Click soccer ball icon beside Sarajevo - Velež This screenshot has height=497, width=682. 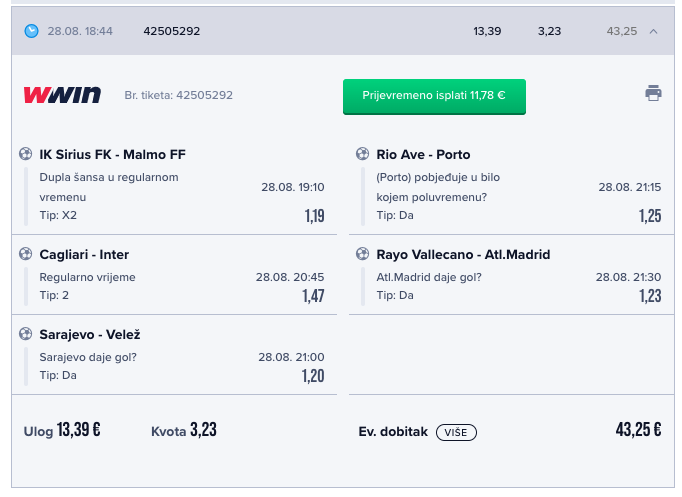point(26,334)
